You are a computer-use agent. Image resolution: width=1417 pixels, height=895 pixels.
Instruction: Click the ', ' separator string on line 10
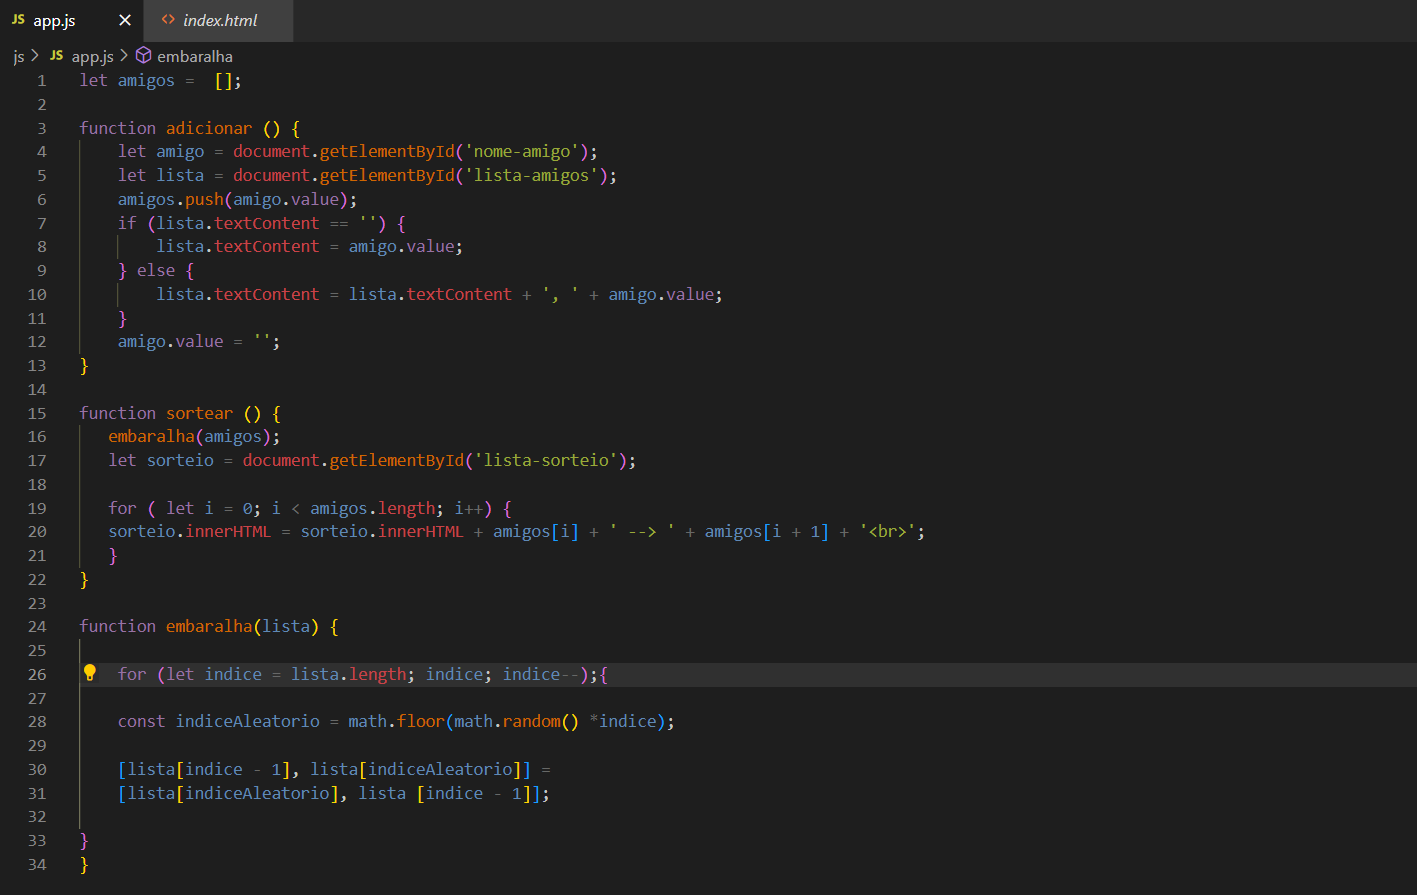[x=560, y=294]
